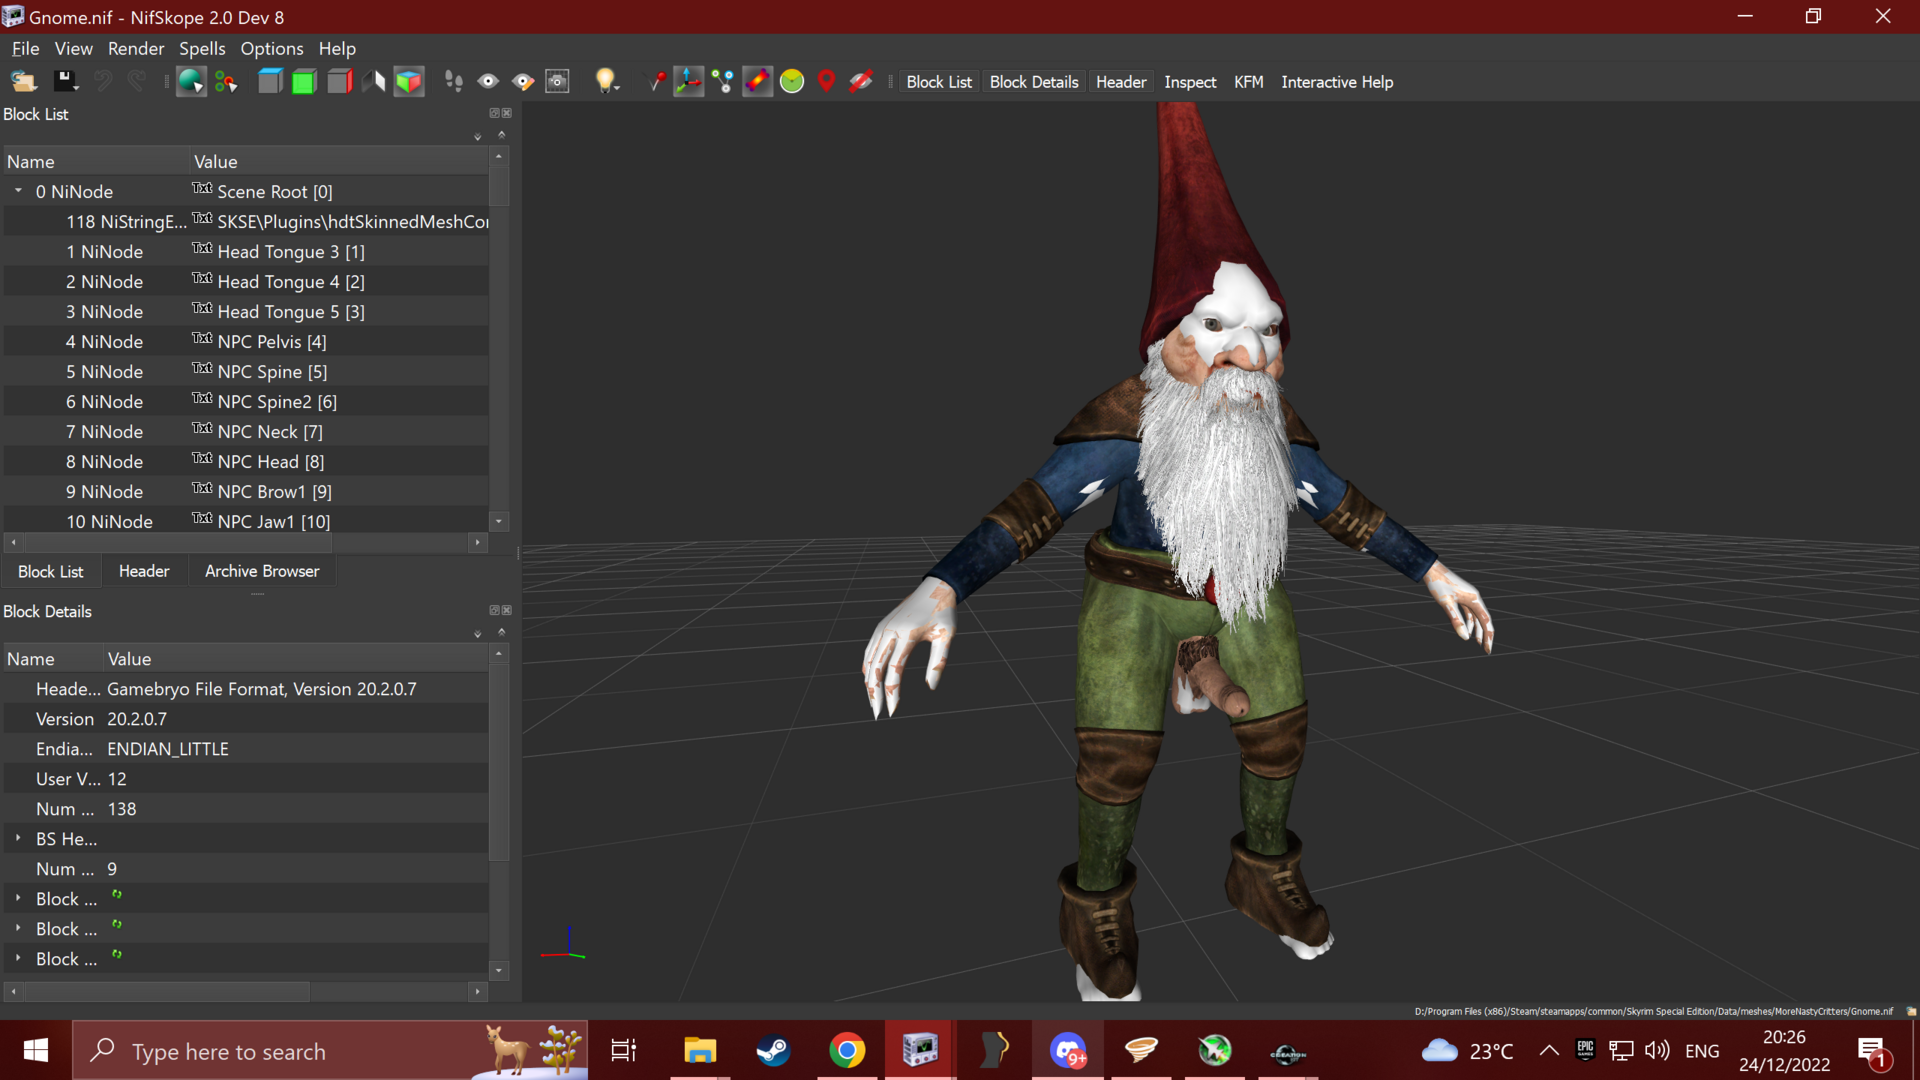Expand the third Block ... row
1920x1080 pixels.
coord(18,958)
